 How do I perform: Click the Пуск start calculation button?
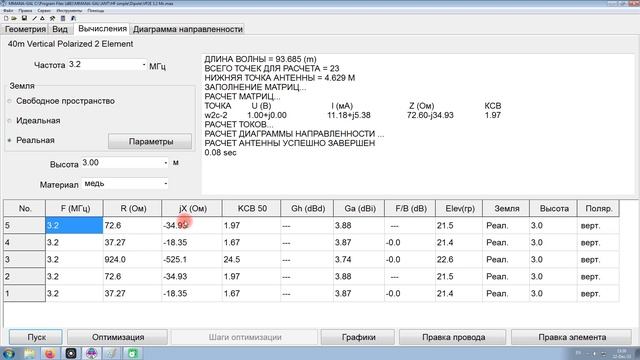point(36,337)
